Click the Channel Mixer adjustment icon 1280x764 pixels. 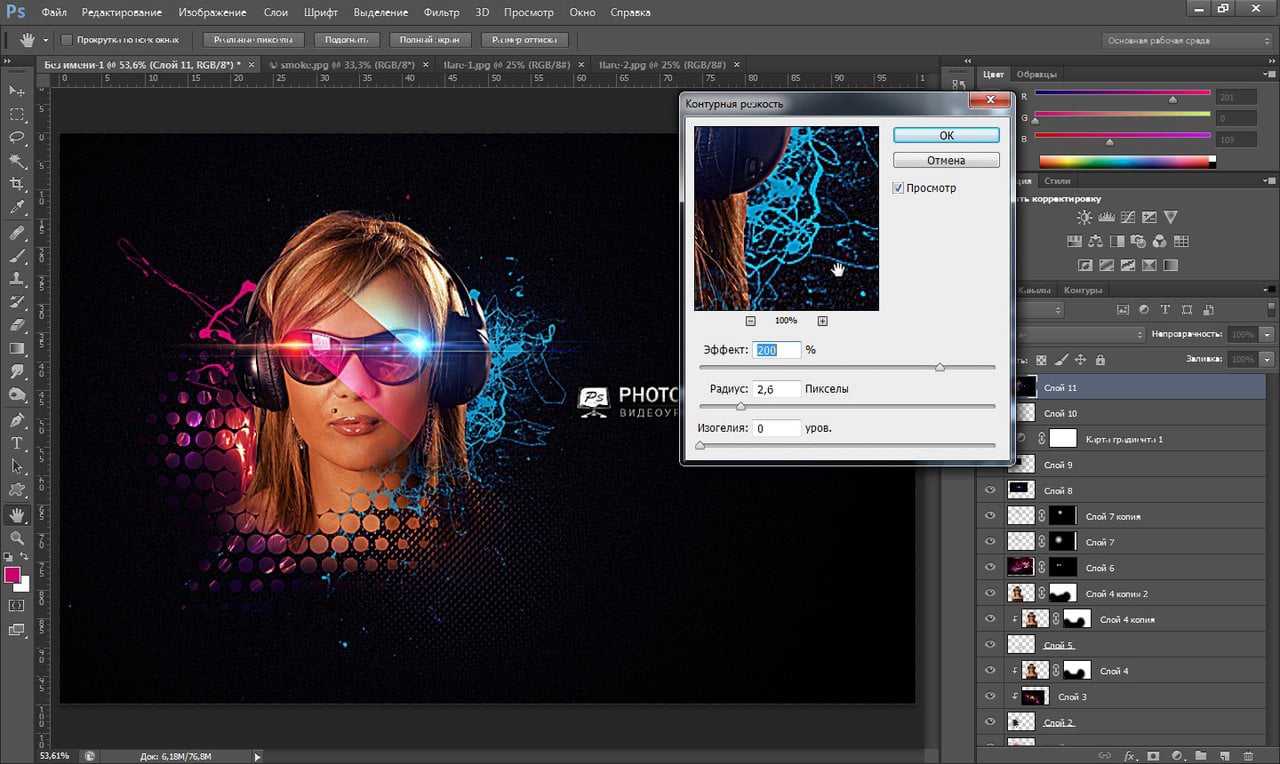pos(1159,241)
